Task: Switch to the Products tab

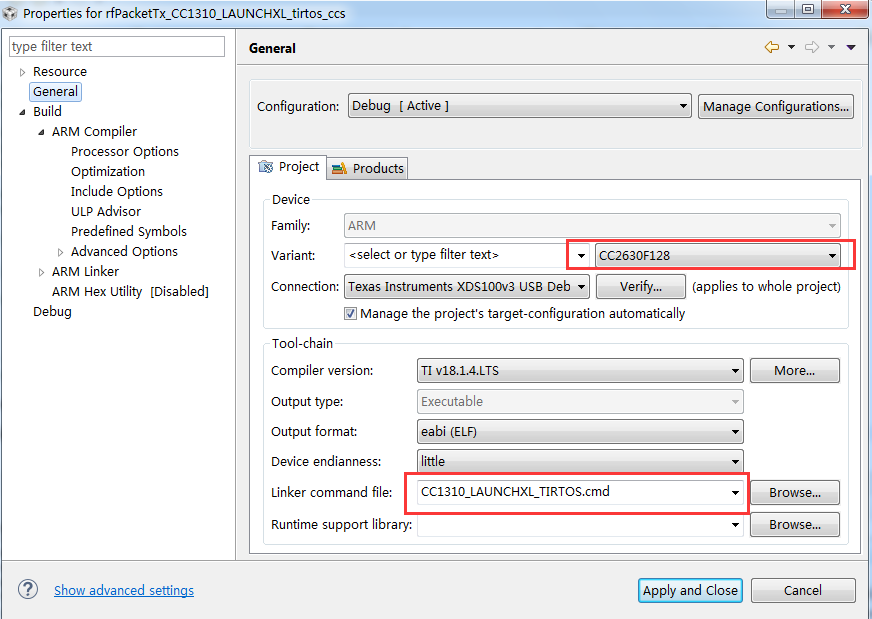Action: (368, 169)
